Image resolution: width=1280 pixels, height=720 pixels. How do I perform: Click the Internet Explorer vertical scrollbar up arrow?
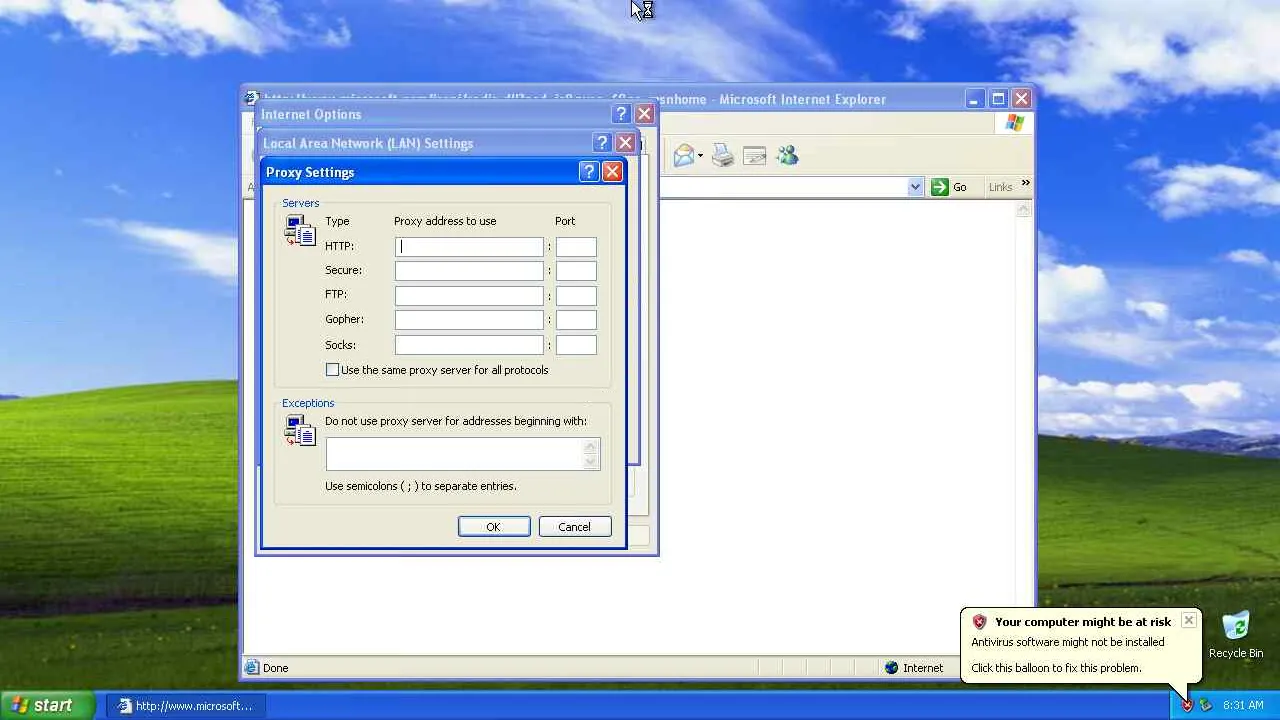(x=1023, y=209)
